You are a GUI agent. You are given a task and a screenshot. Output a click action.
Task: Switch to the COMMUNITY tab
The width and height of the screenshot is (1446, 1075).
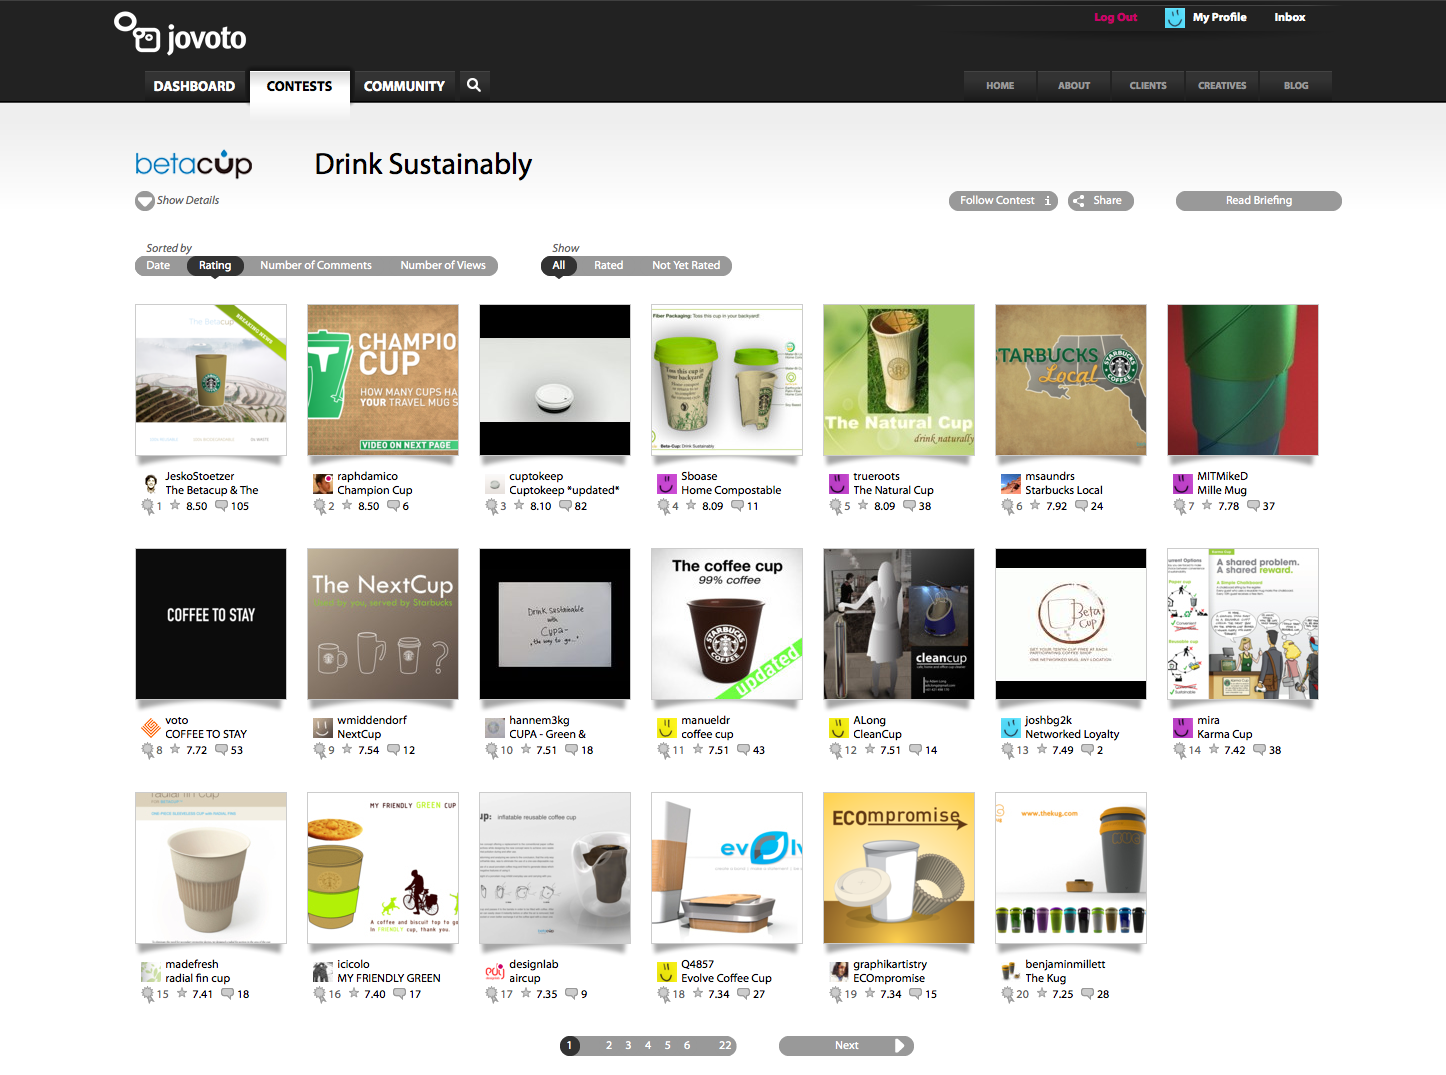point(404,86)
